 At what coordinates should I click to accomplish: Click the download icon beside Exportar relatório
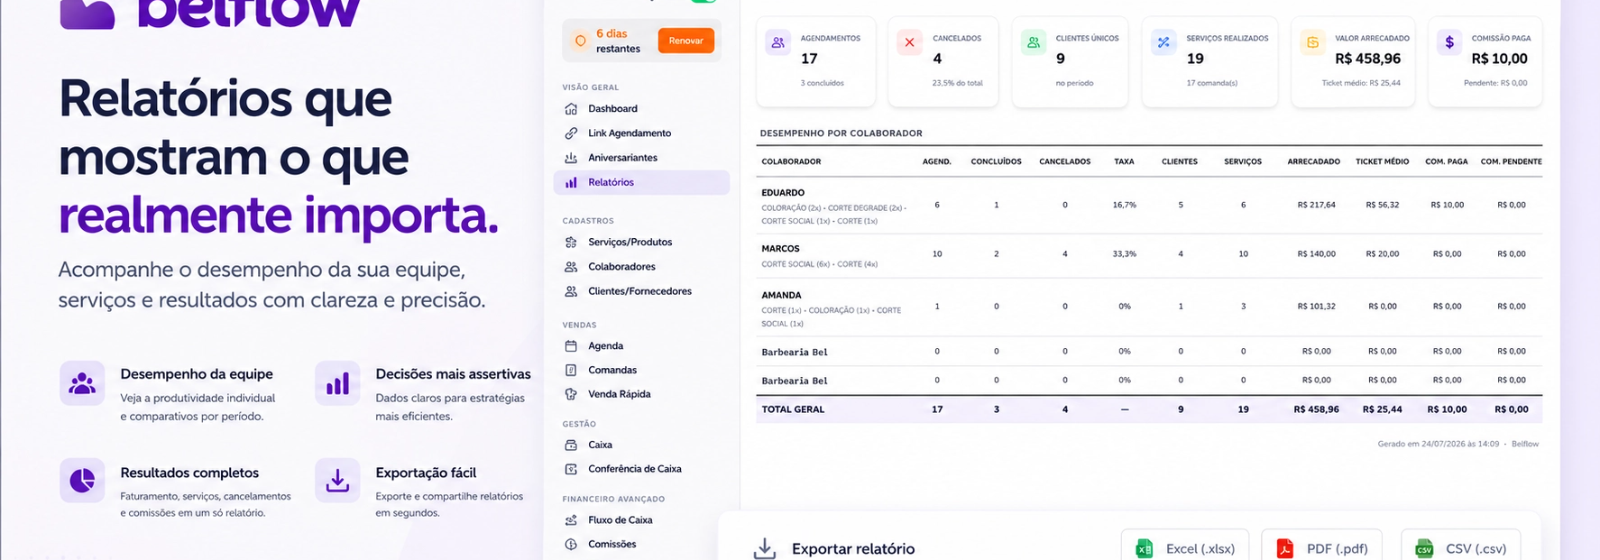(764, 548)
